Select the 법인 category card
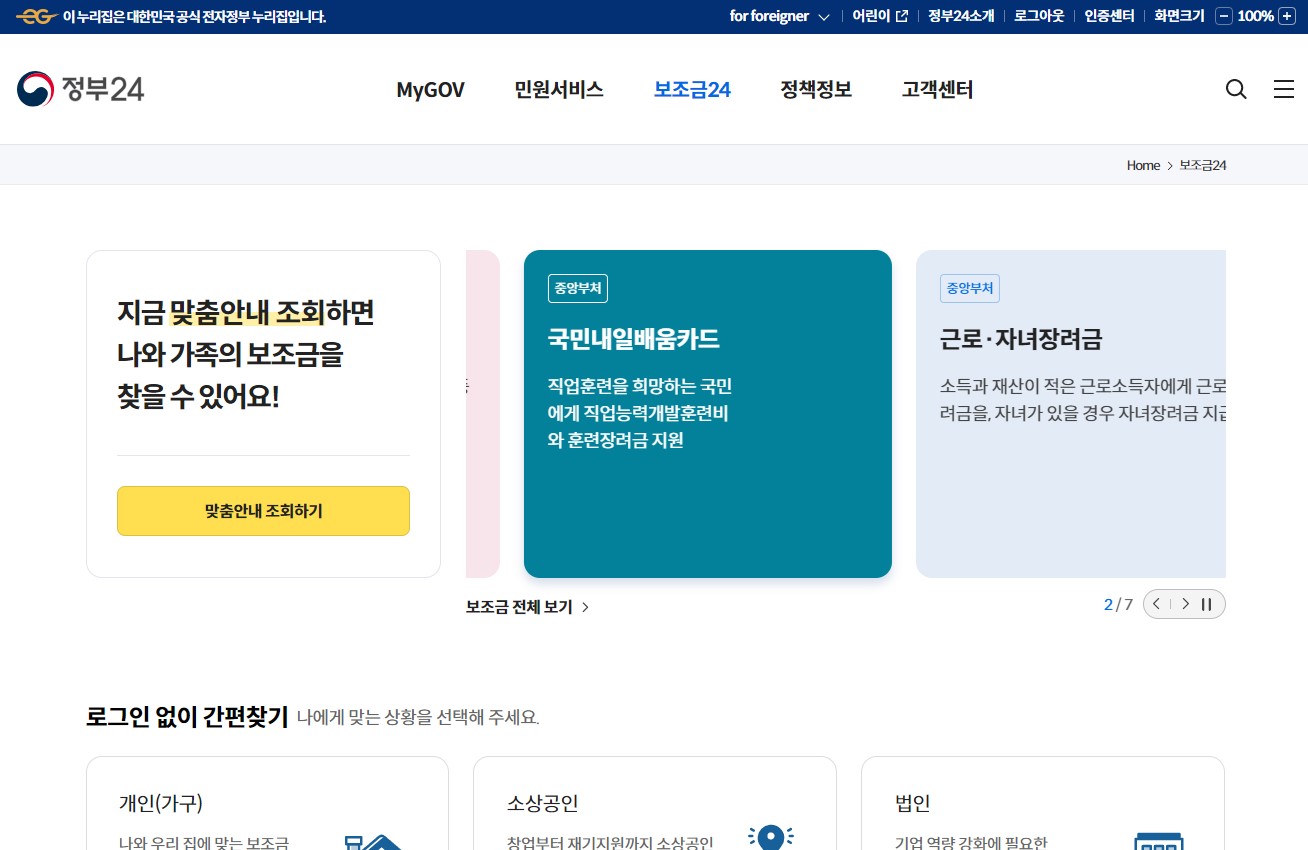1308x850 pixels. [1043, 803]
